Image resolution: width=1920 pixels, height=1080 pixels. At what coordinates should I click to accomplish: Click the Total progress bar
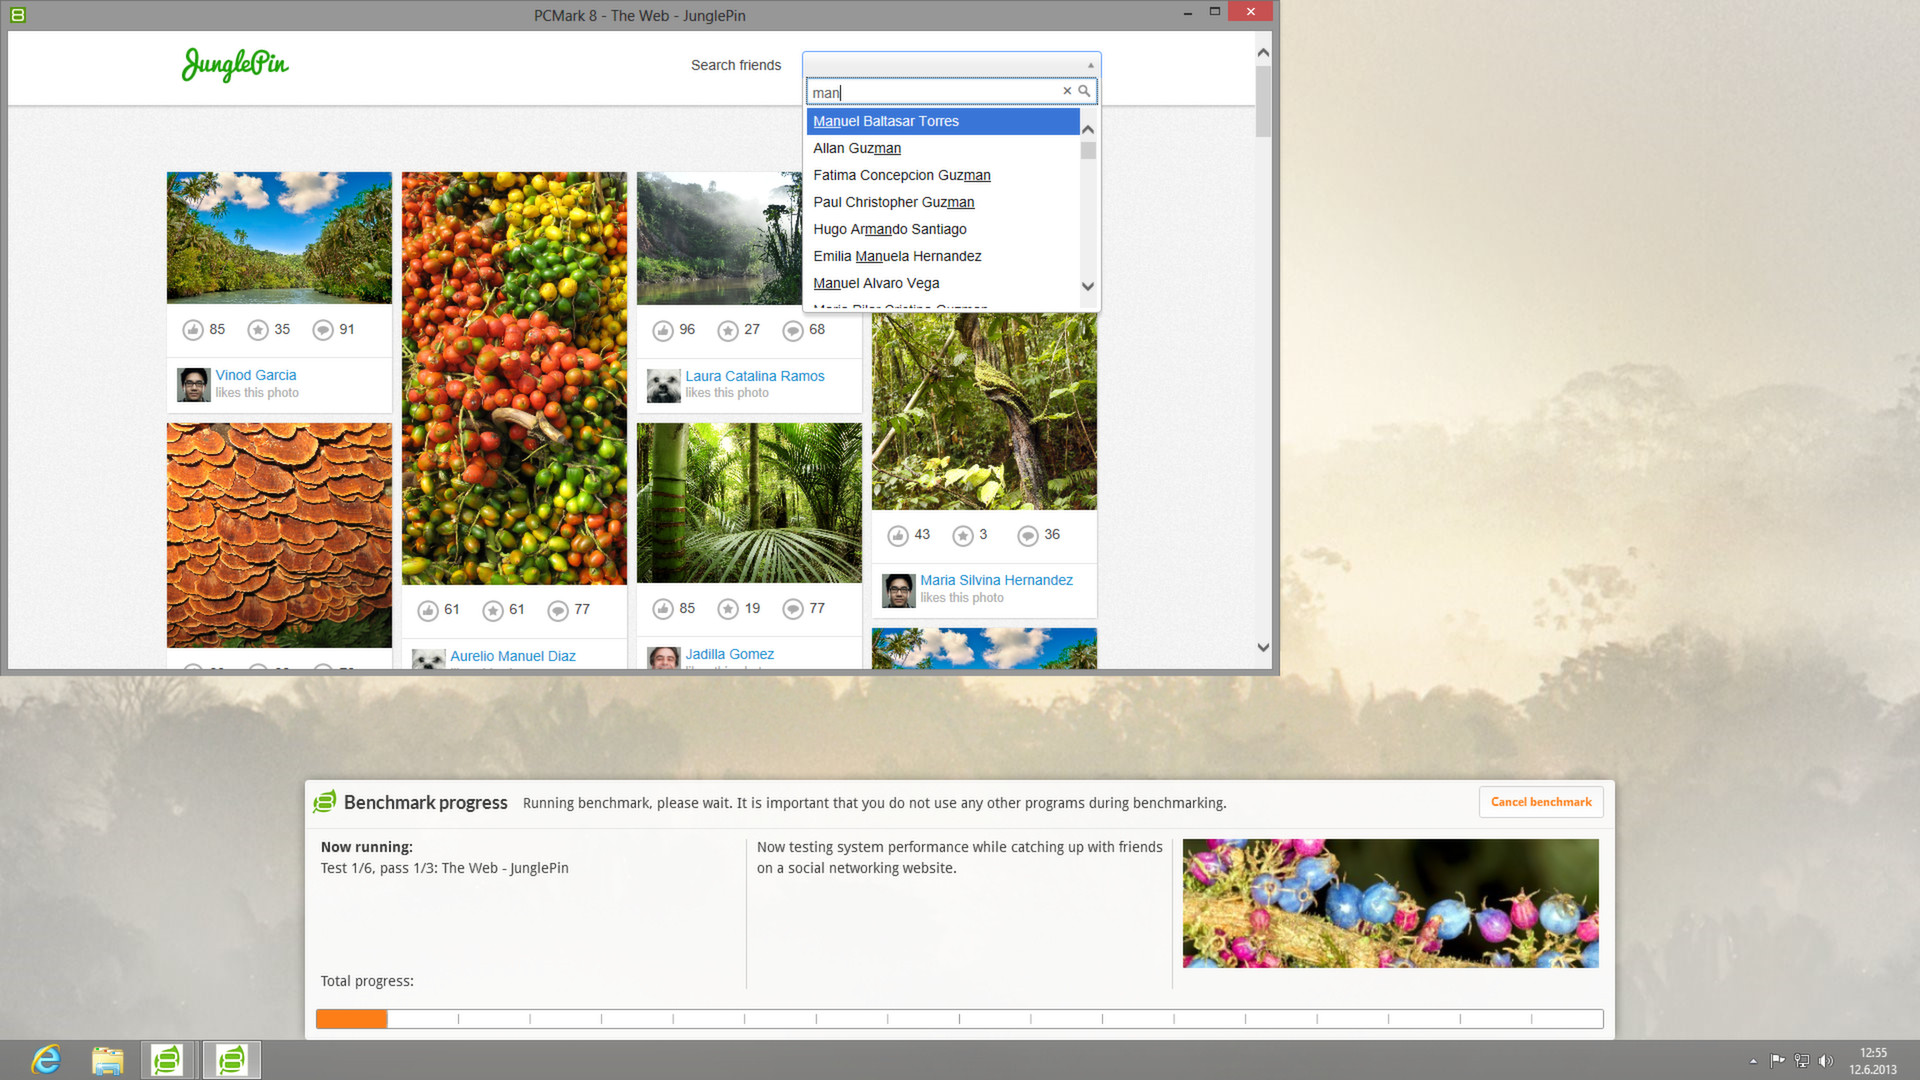pyautogui.click(x=959, y=1018)
